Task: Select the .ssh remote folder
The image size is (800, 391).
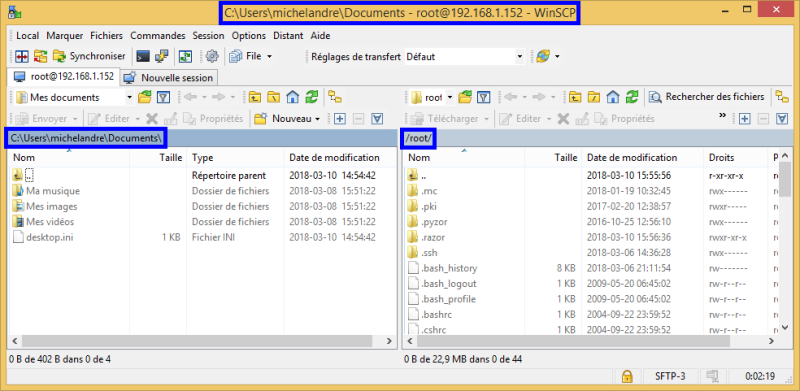Action: pyautogui.click(x=422, y=253)
